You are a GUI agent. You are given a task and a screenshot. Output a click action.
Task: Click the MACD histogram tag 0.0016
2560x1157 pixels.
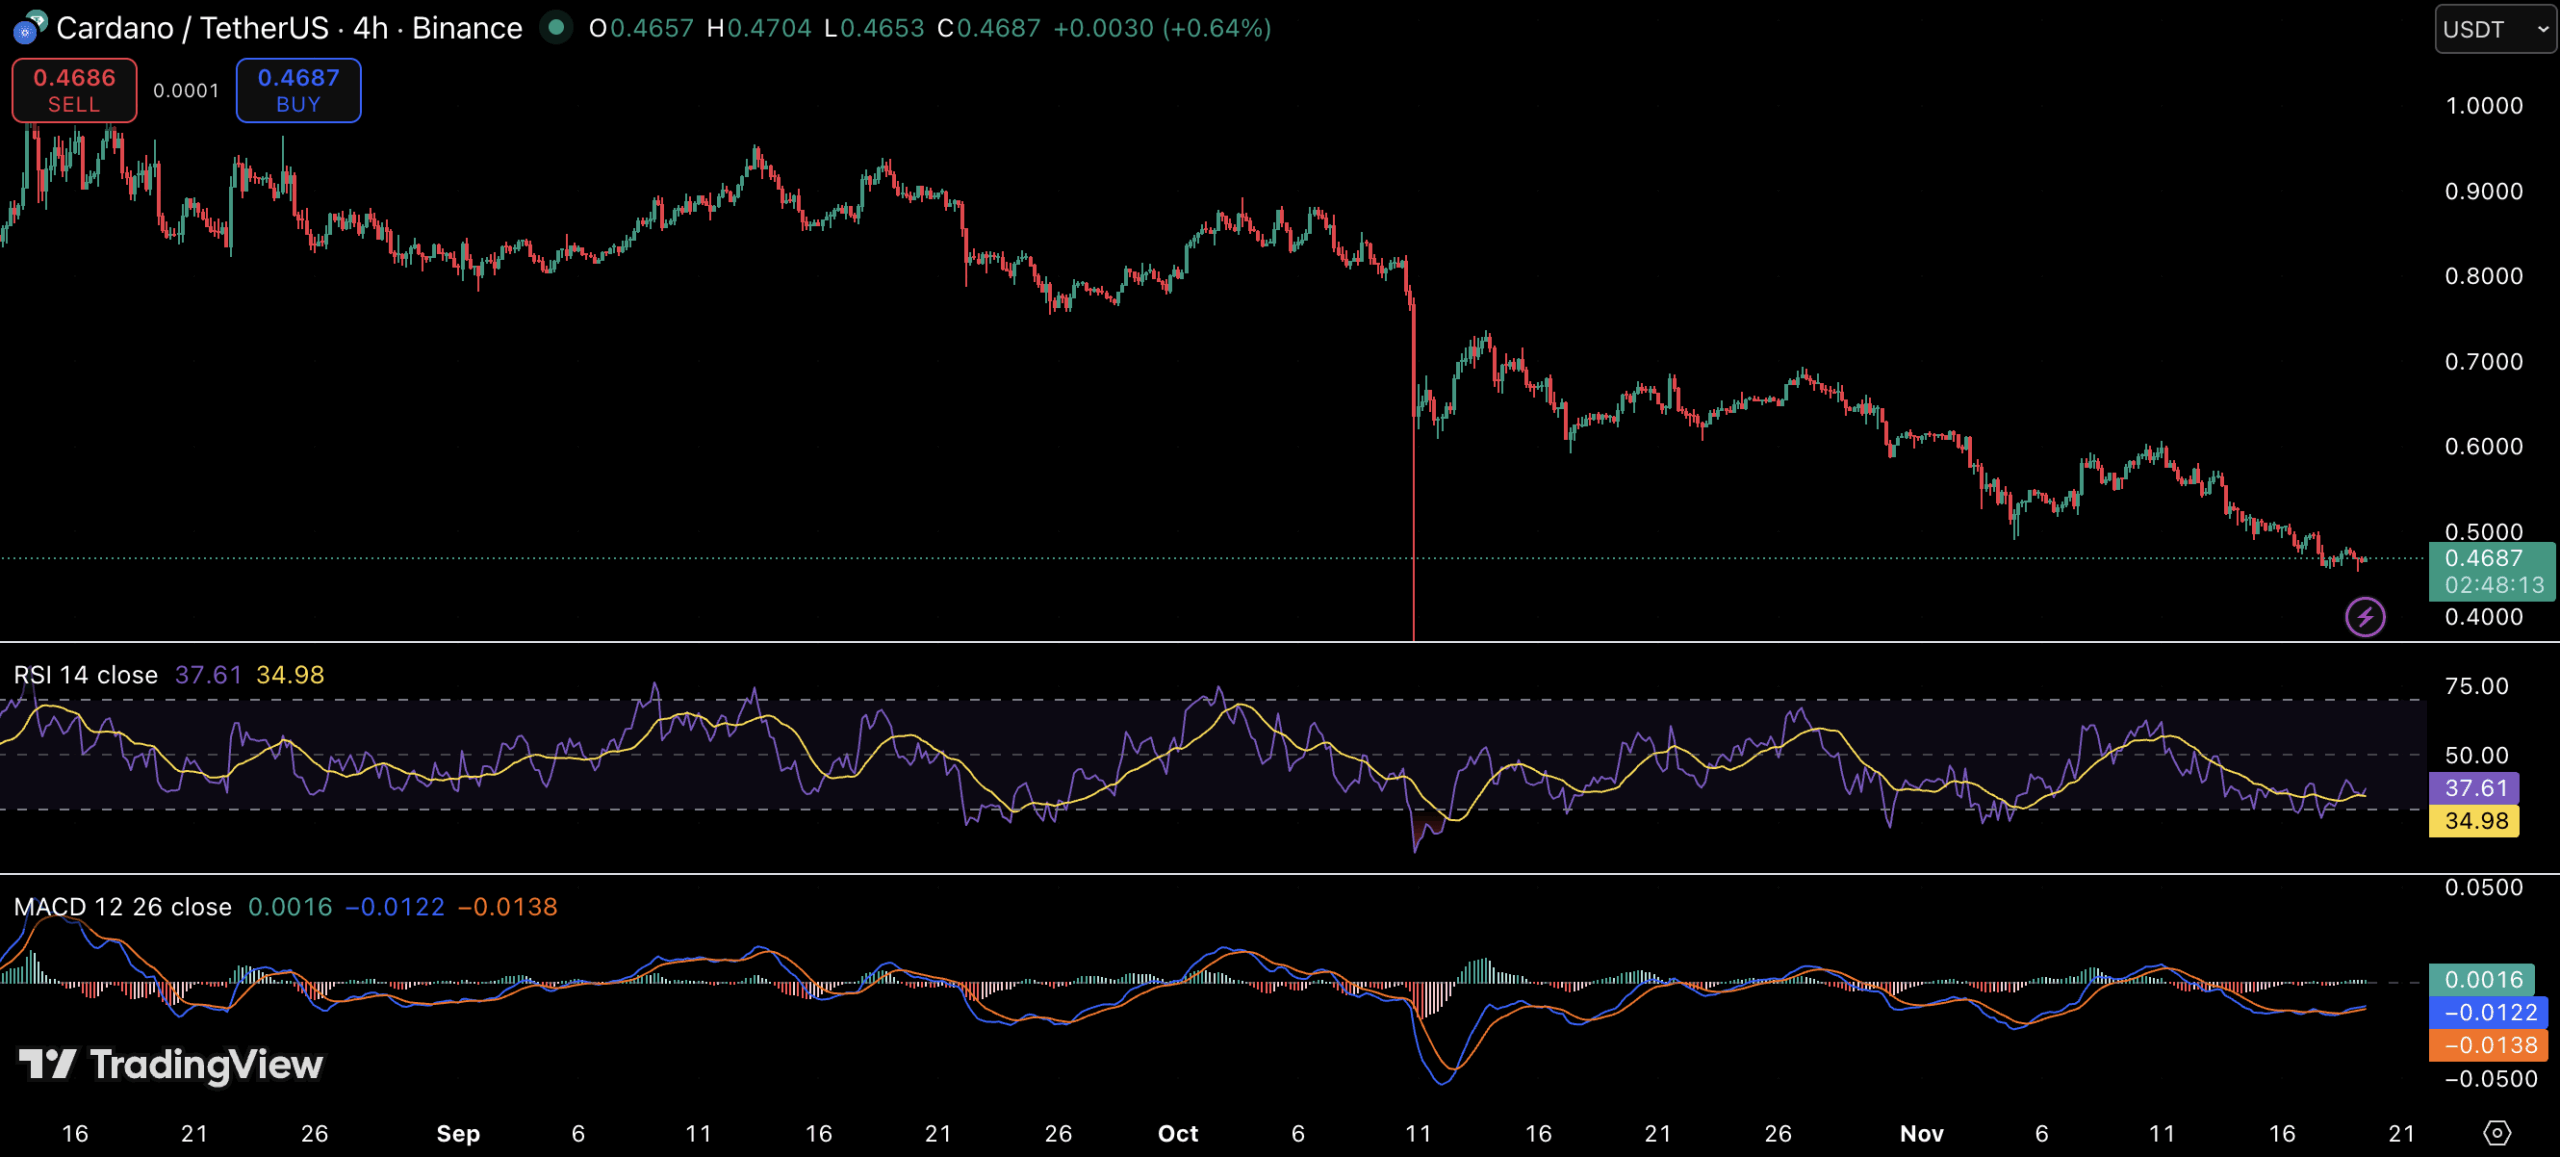pyautogui.click(x=2482, y=979)
